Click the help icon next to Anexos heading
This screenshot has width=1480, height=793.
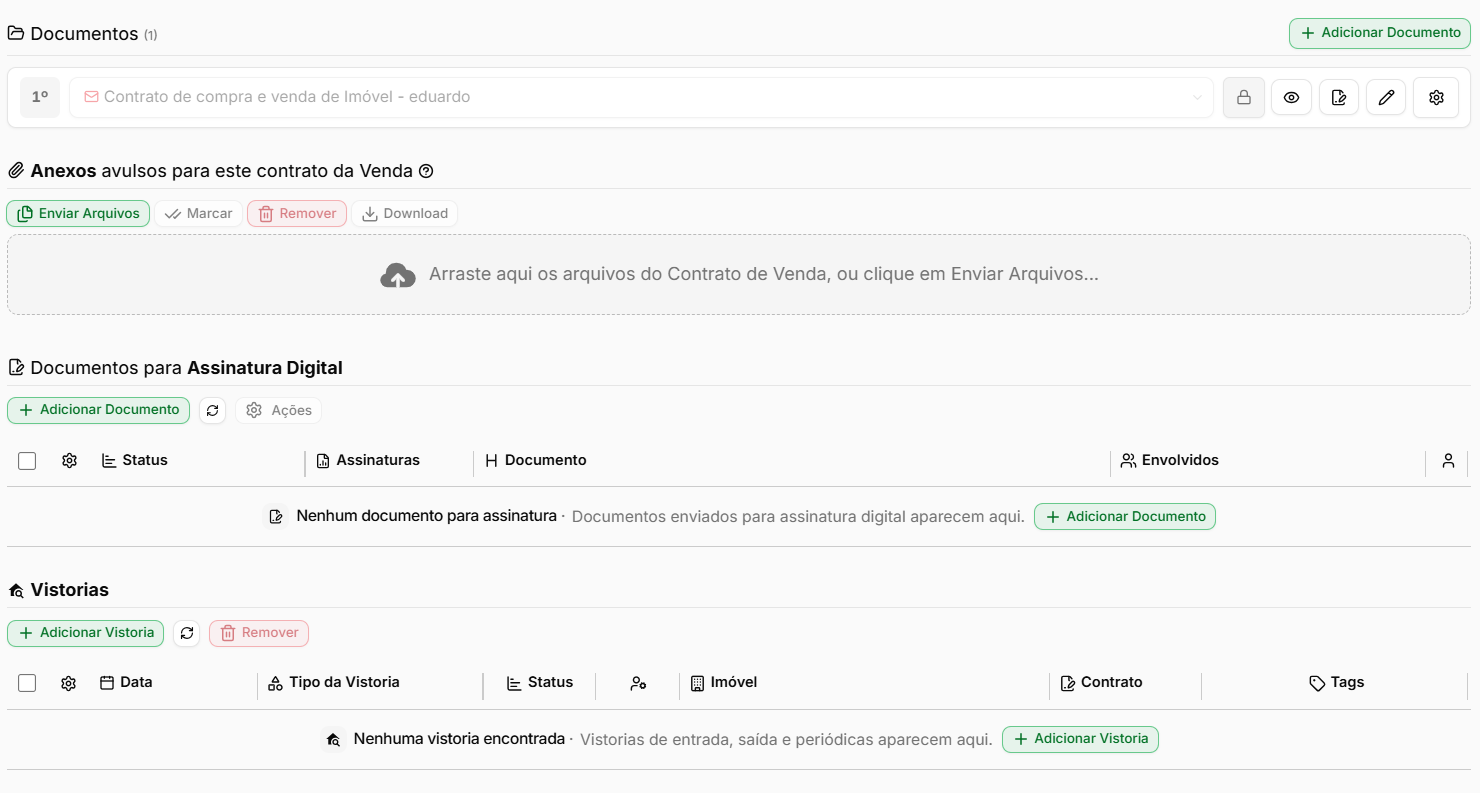(x=426, y=171)
